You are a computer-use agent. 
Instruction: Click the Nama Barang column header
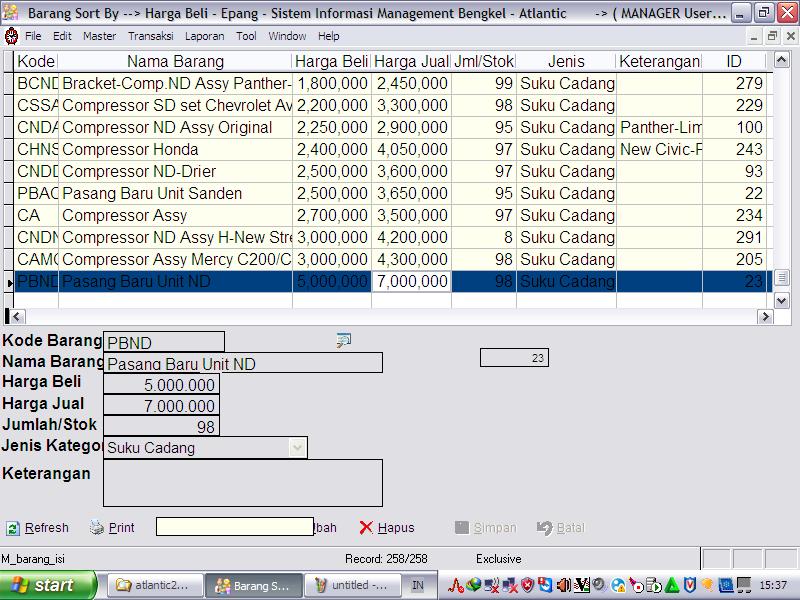[175, 62]
